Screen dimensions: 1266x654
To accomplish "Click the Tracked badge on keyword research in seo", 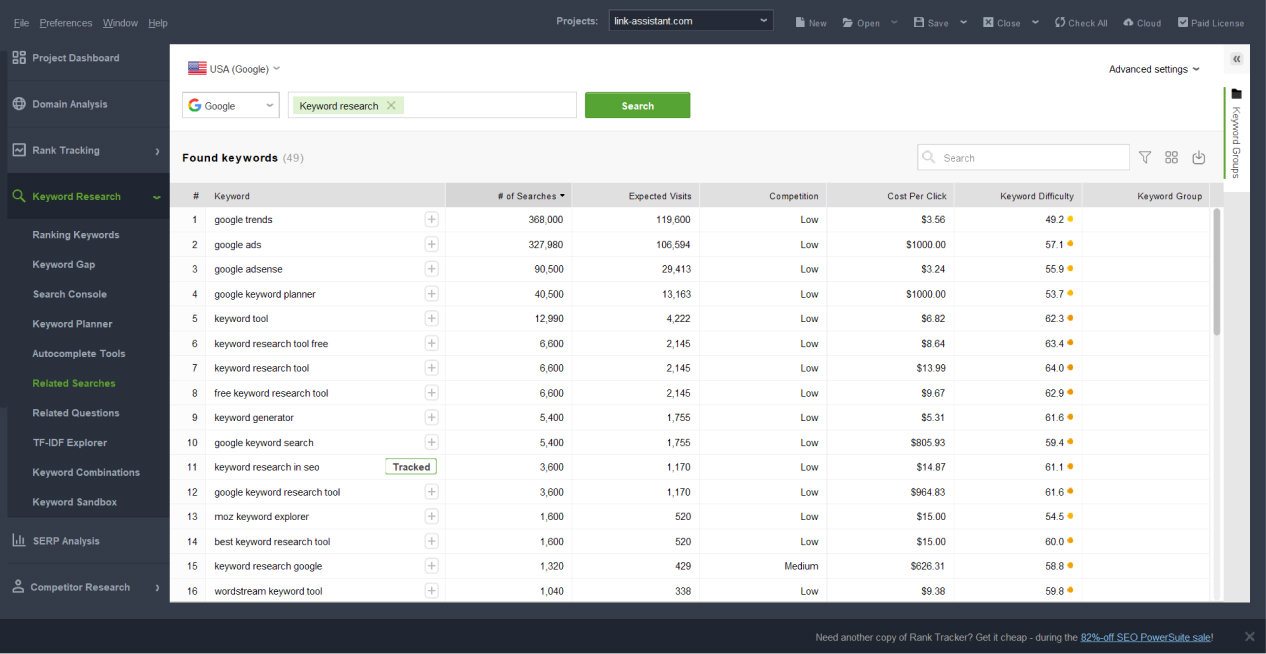I will tap(411, 467).
